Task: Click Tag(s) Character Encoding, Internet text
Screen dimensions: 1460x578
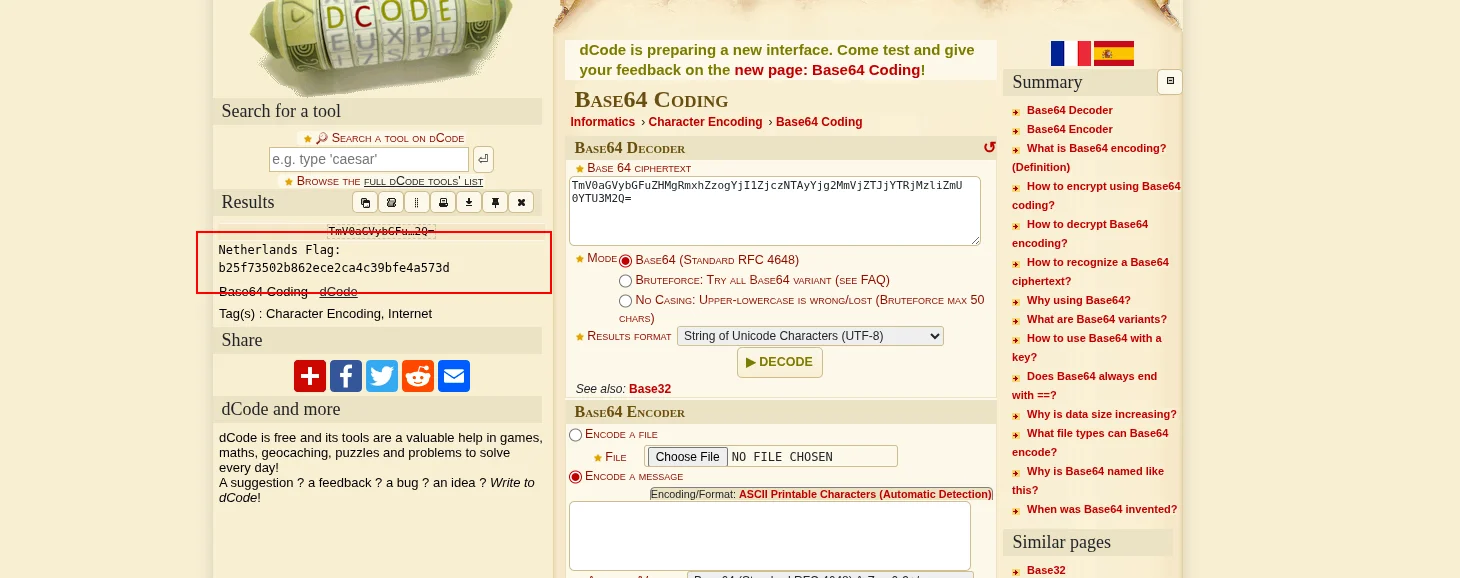Action: click(x=326, y=314)
